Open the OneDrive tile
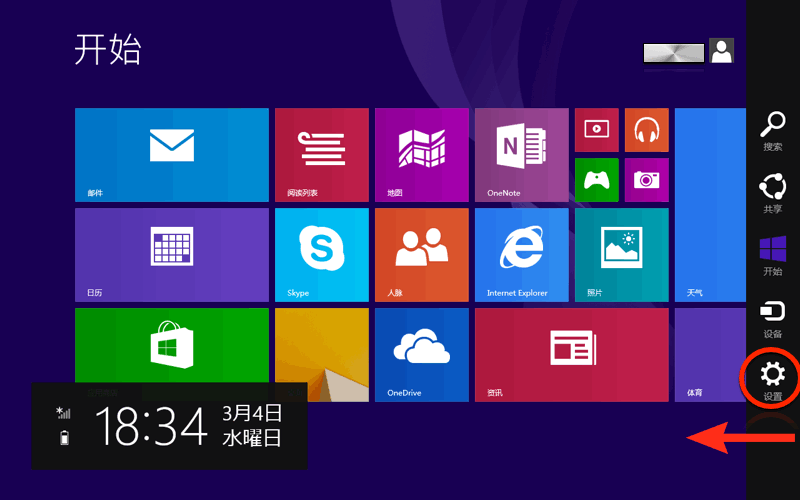 click(x=421, y=354)
